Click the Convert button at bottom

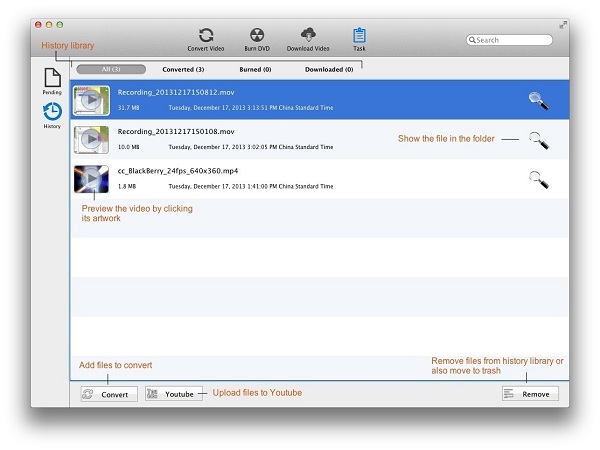[x=109, y=394]
